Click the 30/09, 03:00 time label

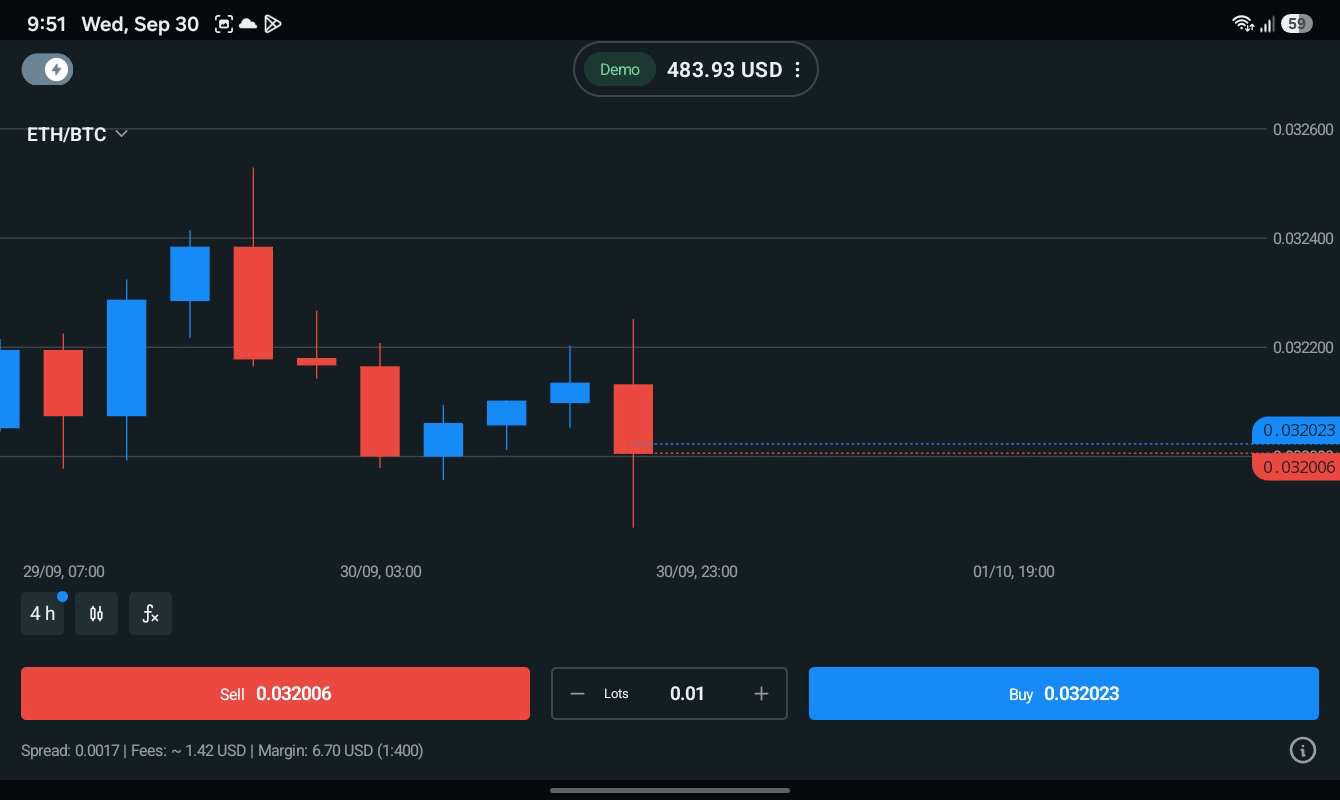pyautogui.click(x=381, y=572)
